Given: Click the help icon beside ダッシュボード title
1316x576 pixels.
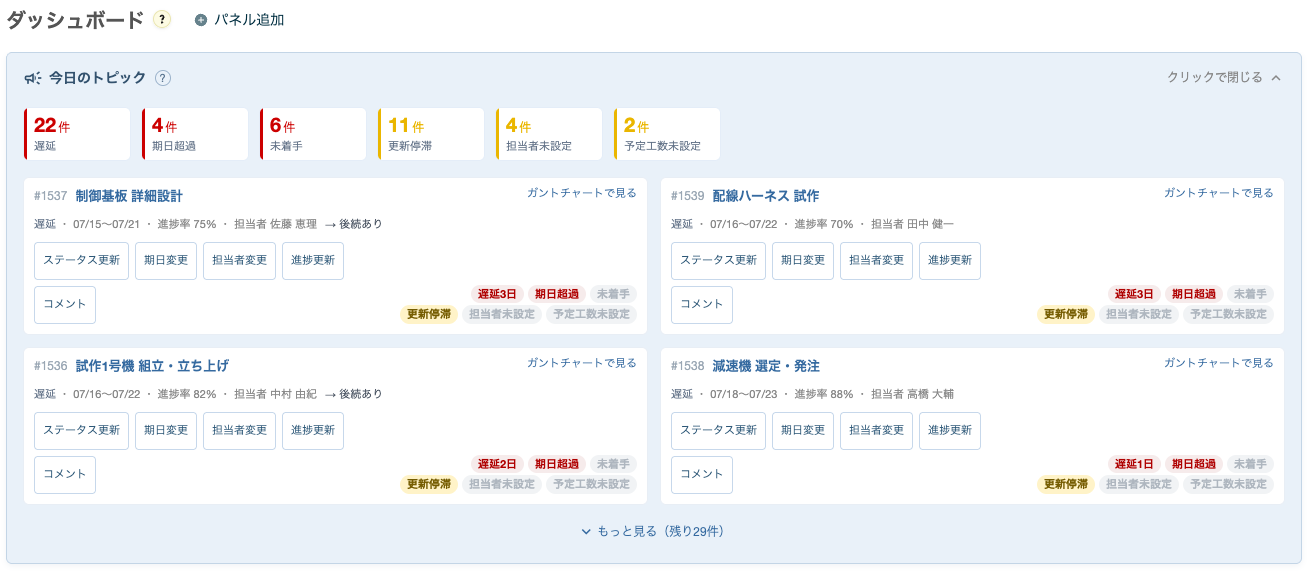Looking at the screenshot, I should pyautogui.click(x=162, y=20).
